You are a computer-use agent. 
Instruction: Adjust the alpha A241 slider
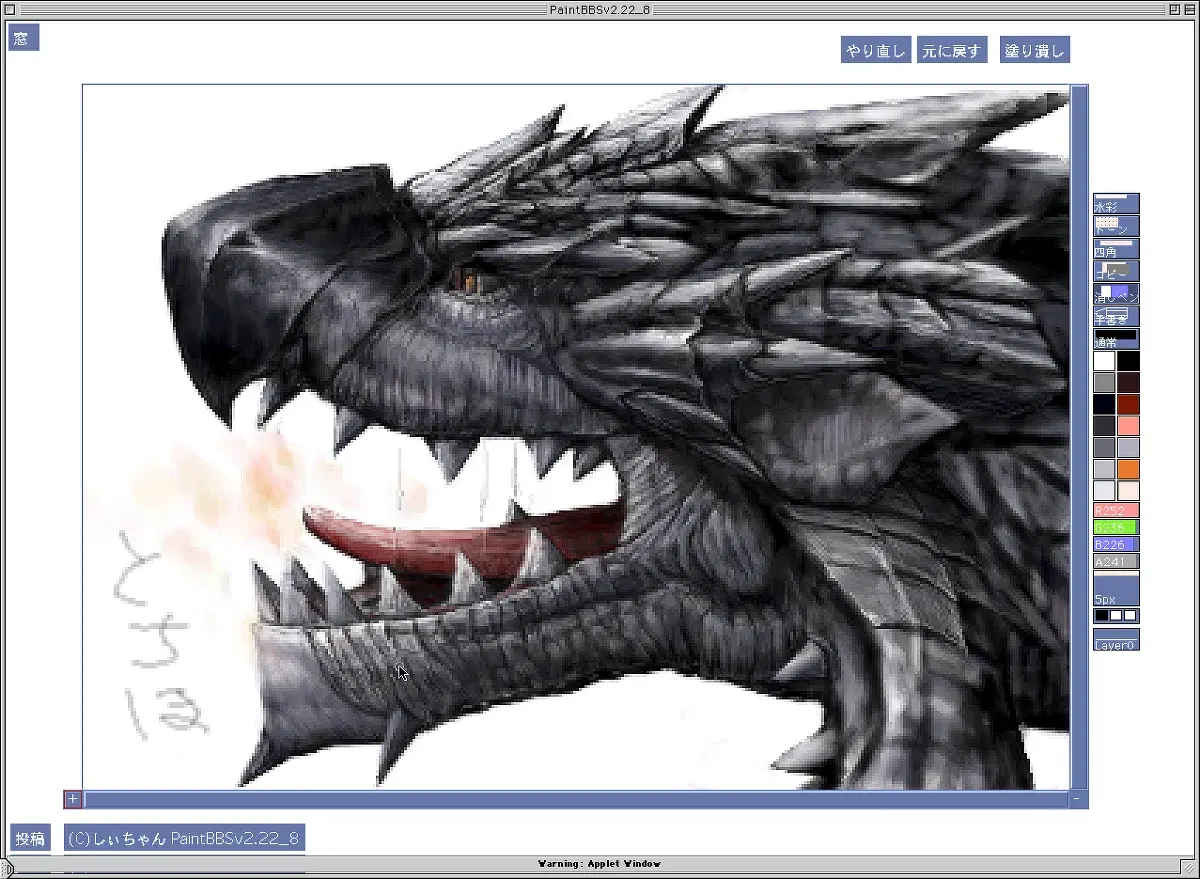(1116, 561)
